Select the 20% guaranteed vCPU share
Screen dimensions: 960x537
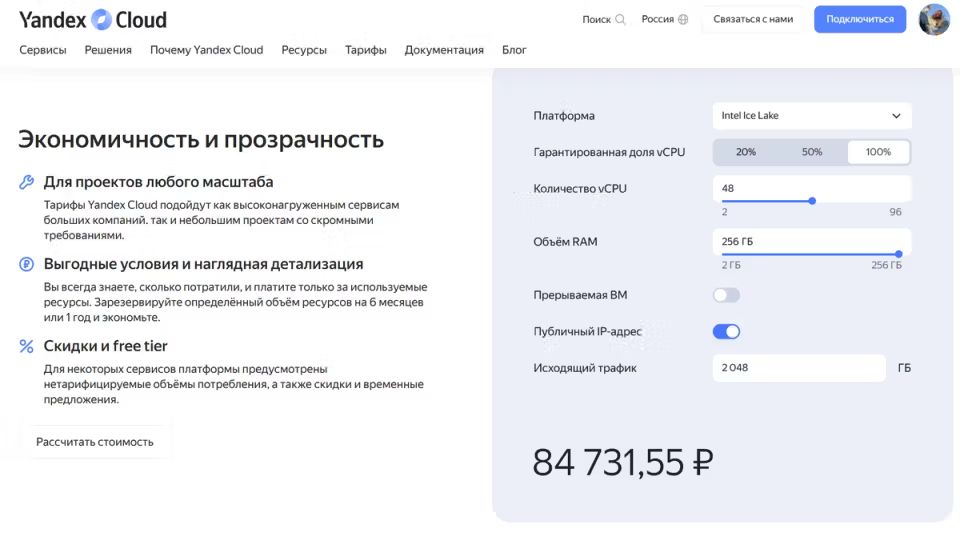pyautogui.click(x=746, y=152)
